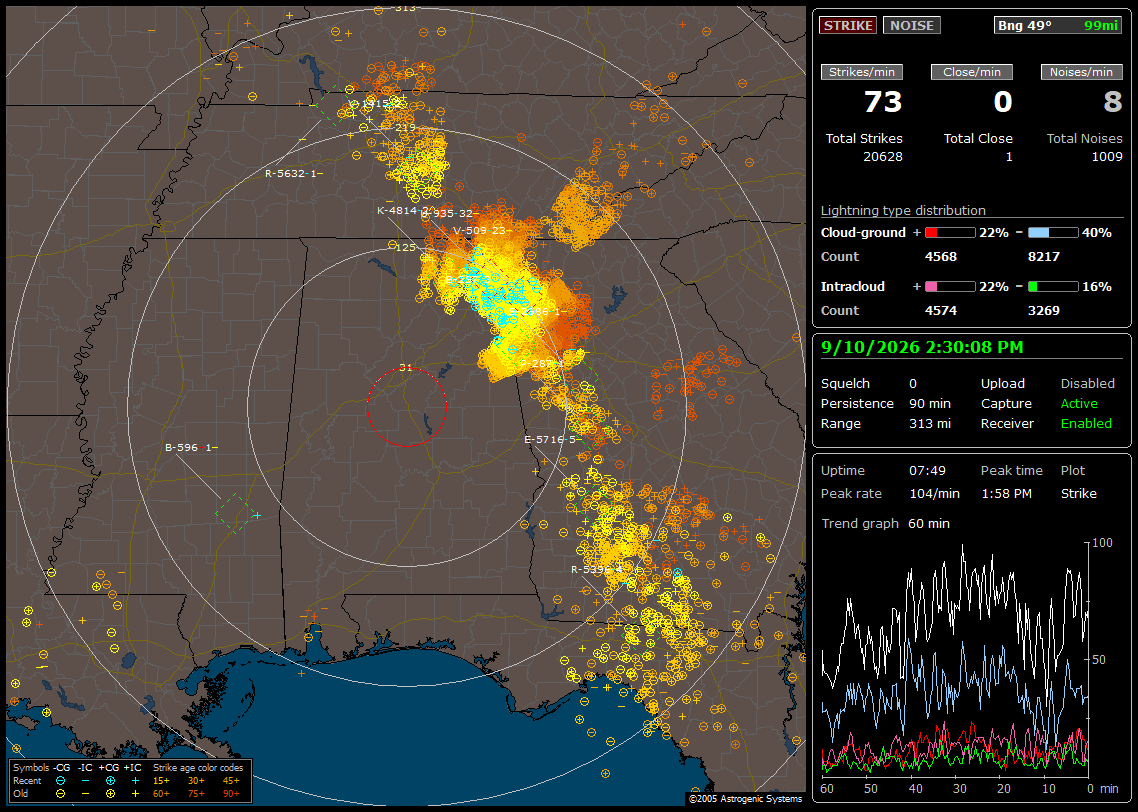Select the R-5632-1 storm label
This screenshot has height=812, width=1138.
point(291,173)
